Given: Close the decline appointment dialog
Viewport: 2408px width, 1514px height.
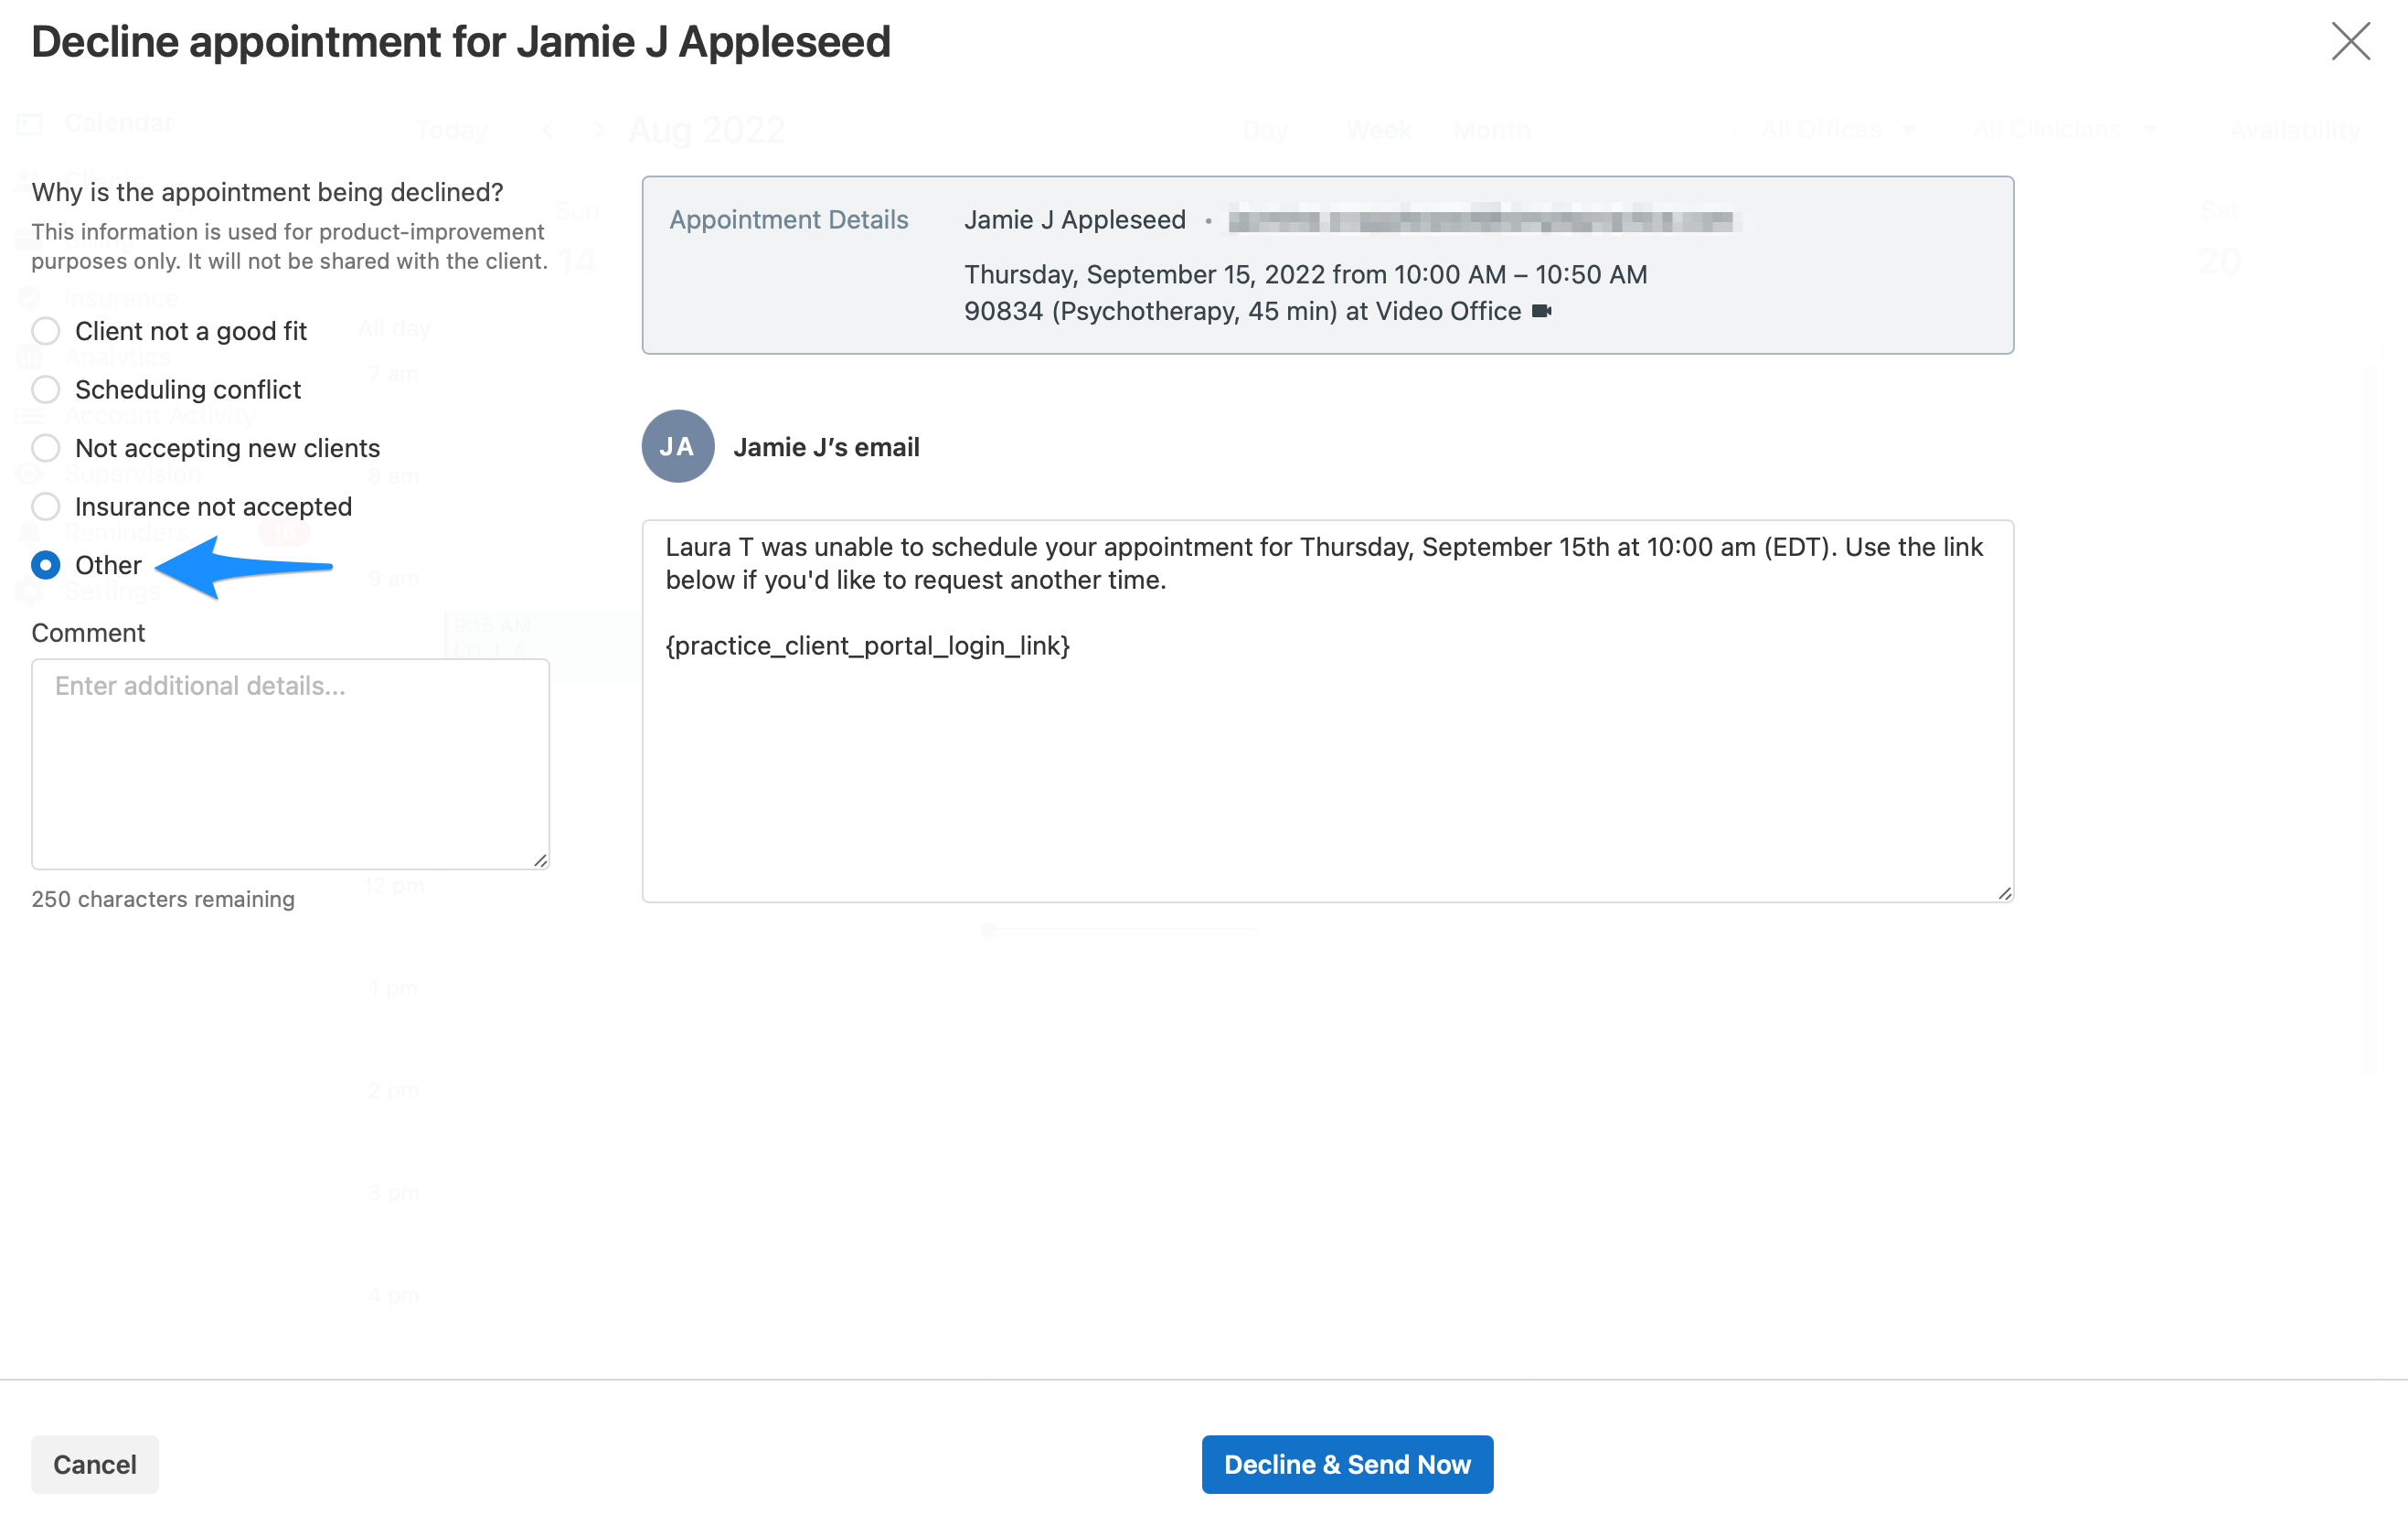Looking at the screenshot, I should click(x=2350, y=41).
